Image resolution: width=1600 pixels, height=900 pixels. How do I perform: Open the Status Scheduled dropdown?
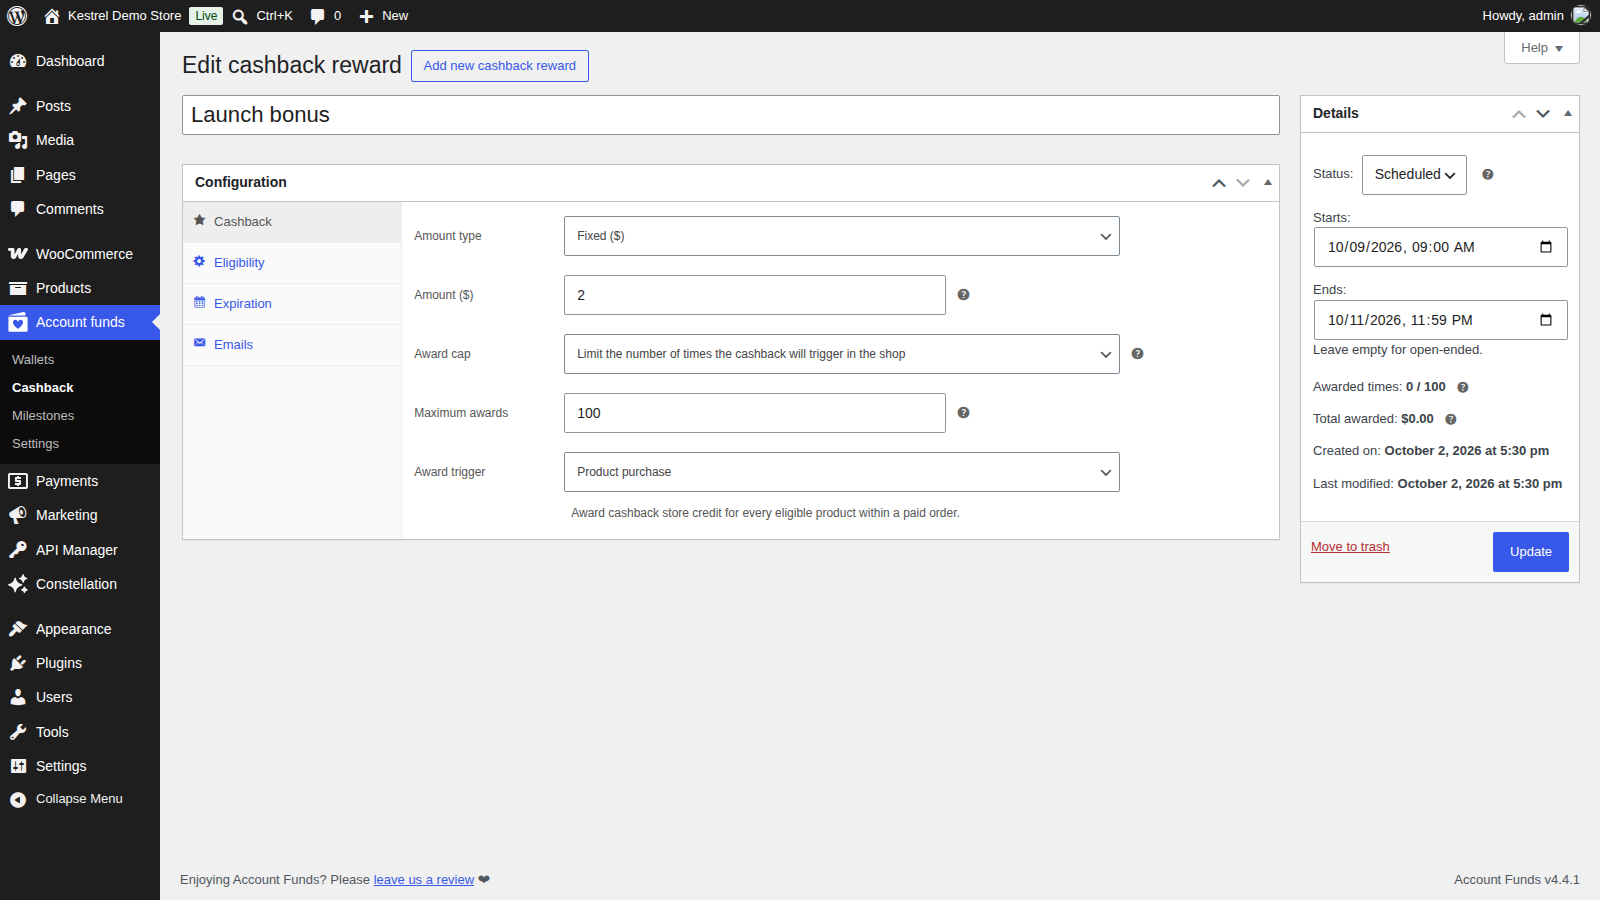(1414, 175)
